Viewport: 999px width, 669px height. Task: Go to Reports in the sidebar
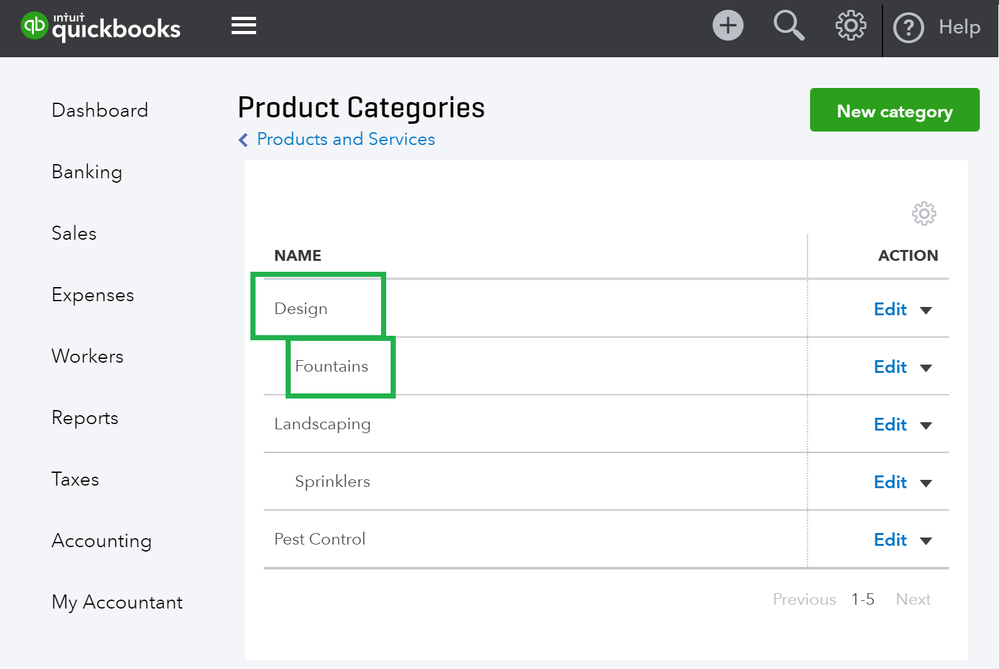(x=85, y=418)
